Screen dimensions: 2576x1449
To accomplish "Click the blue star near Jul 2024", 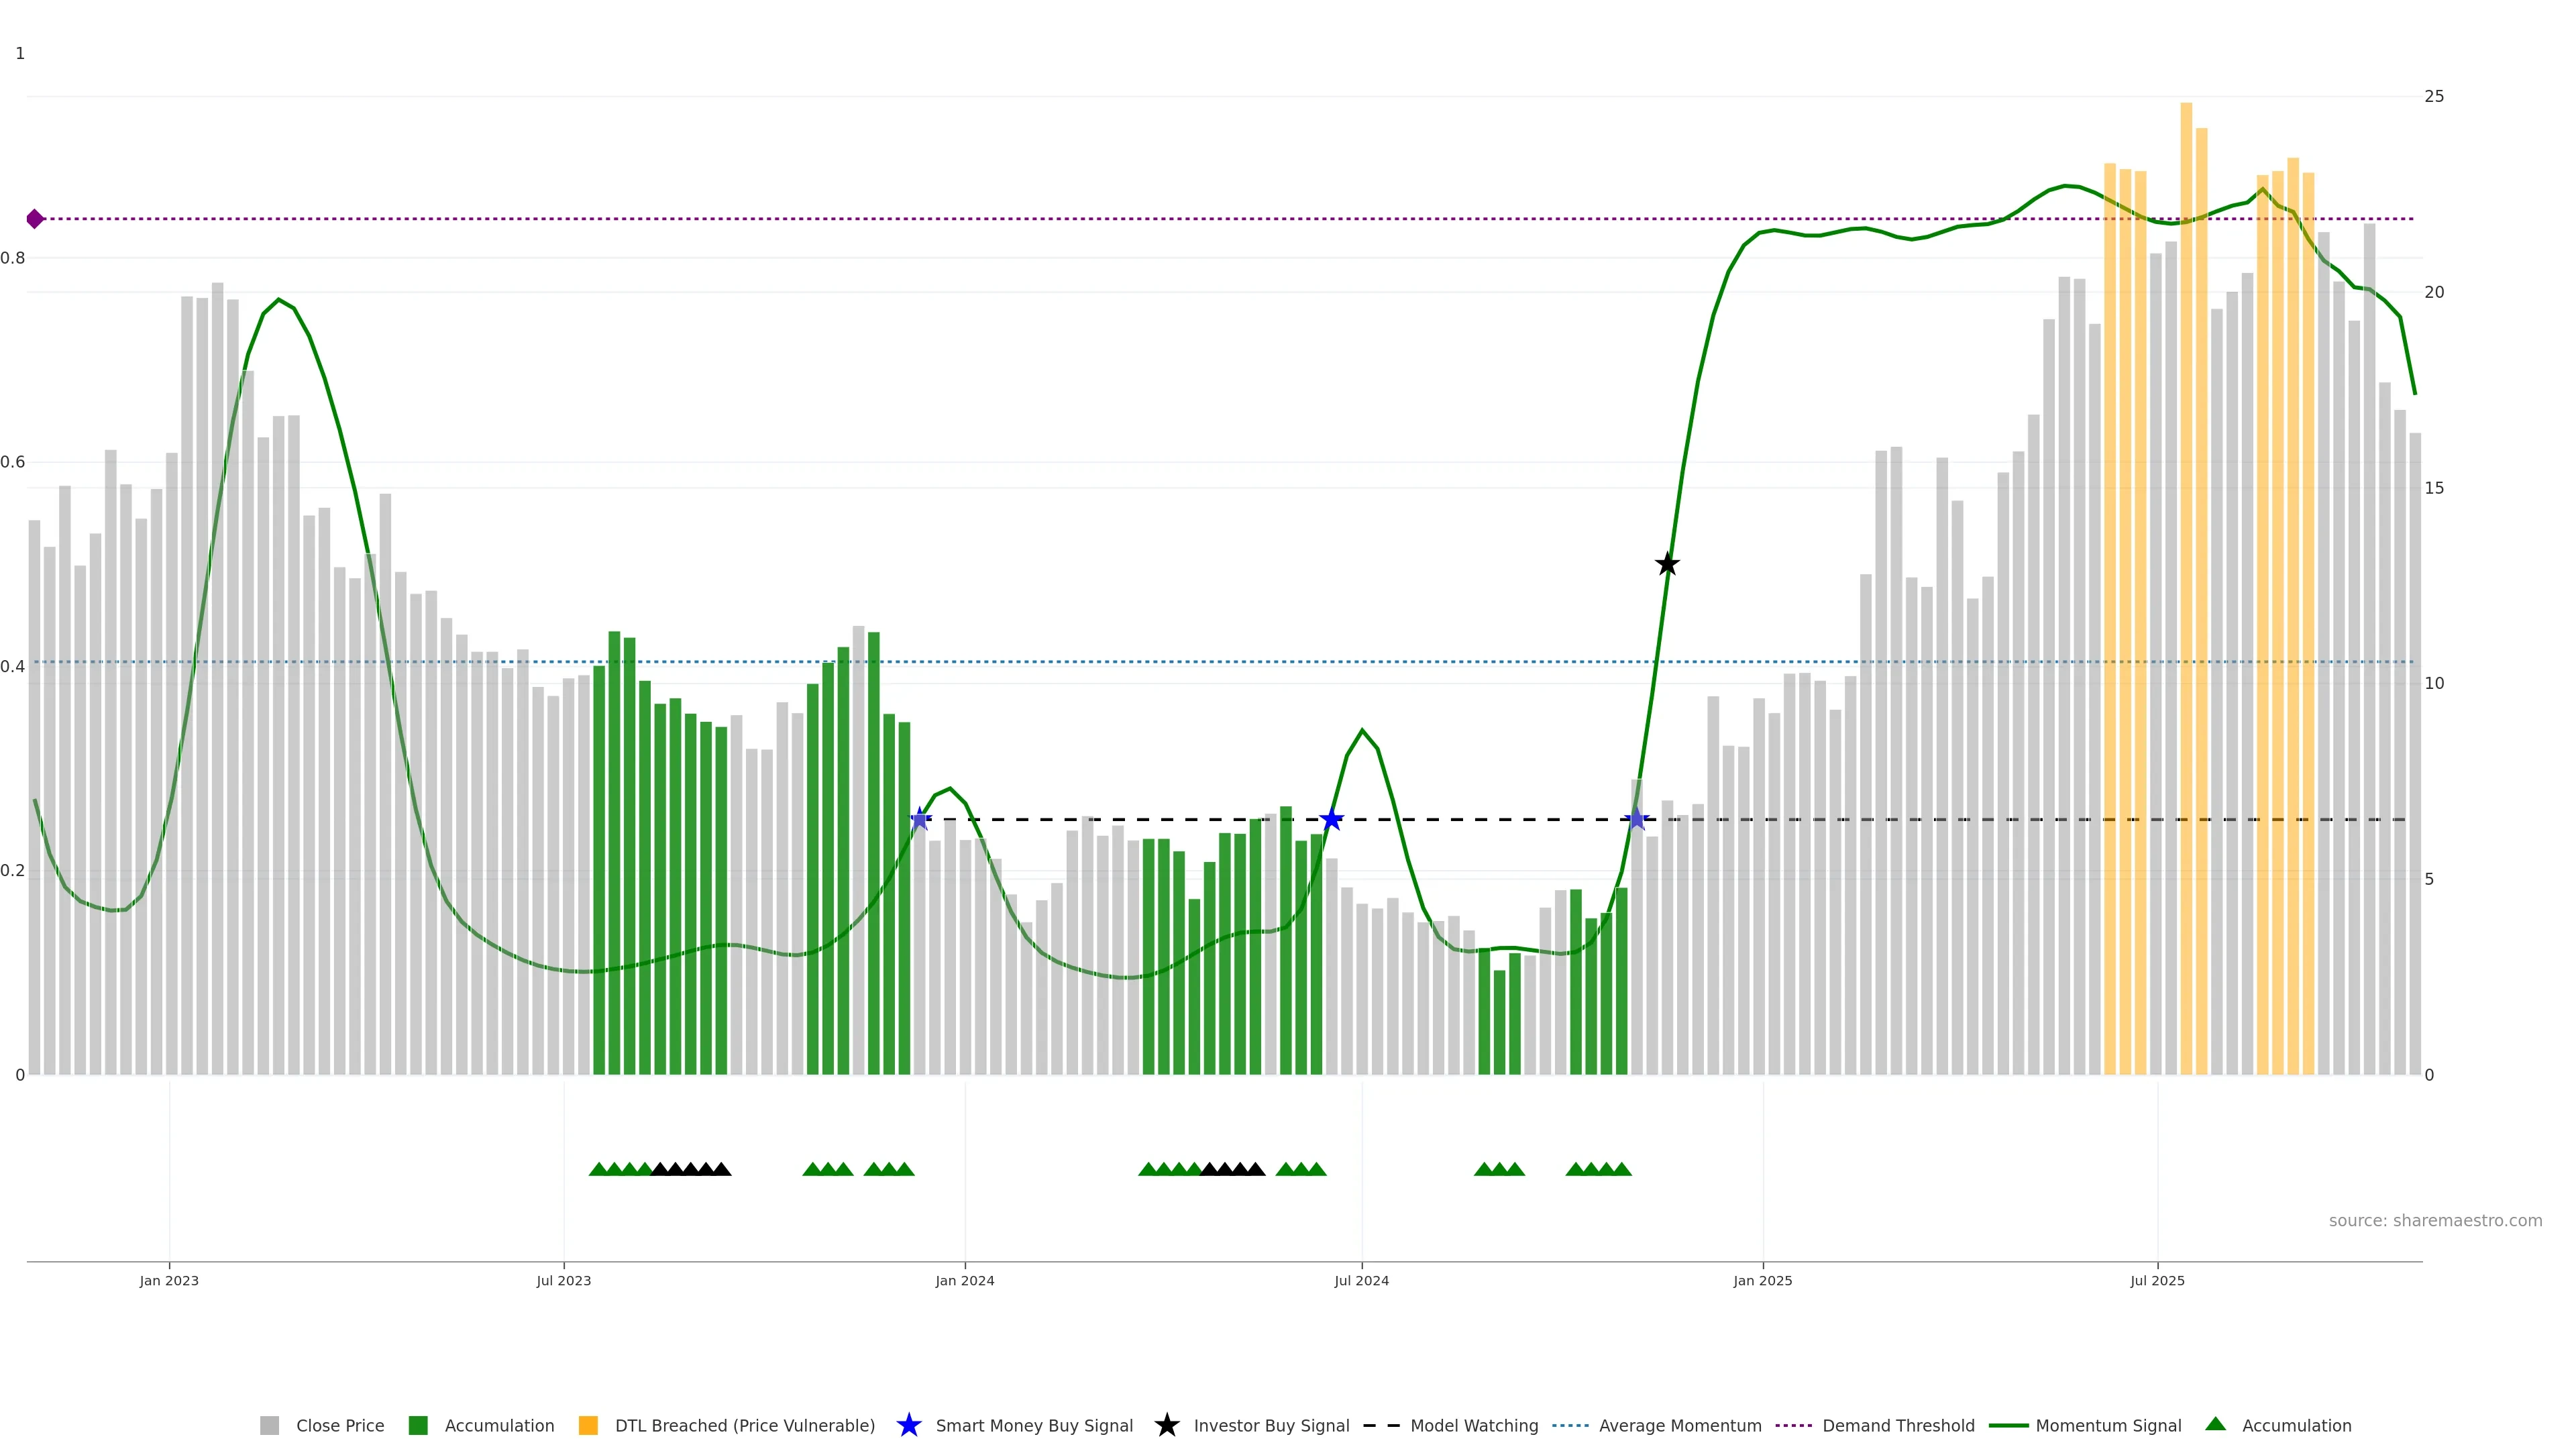I will pos(1331,820).
